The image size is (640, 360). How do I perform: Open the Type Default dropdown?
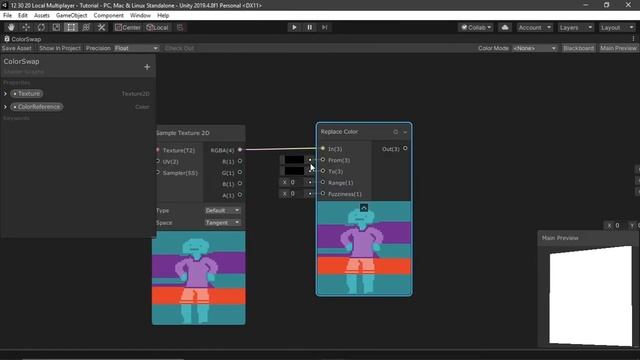coord(222,210)
